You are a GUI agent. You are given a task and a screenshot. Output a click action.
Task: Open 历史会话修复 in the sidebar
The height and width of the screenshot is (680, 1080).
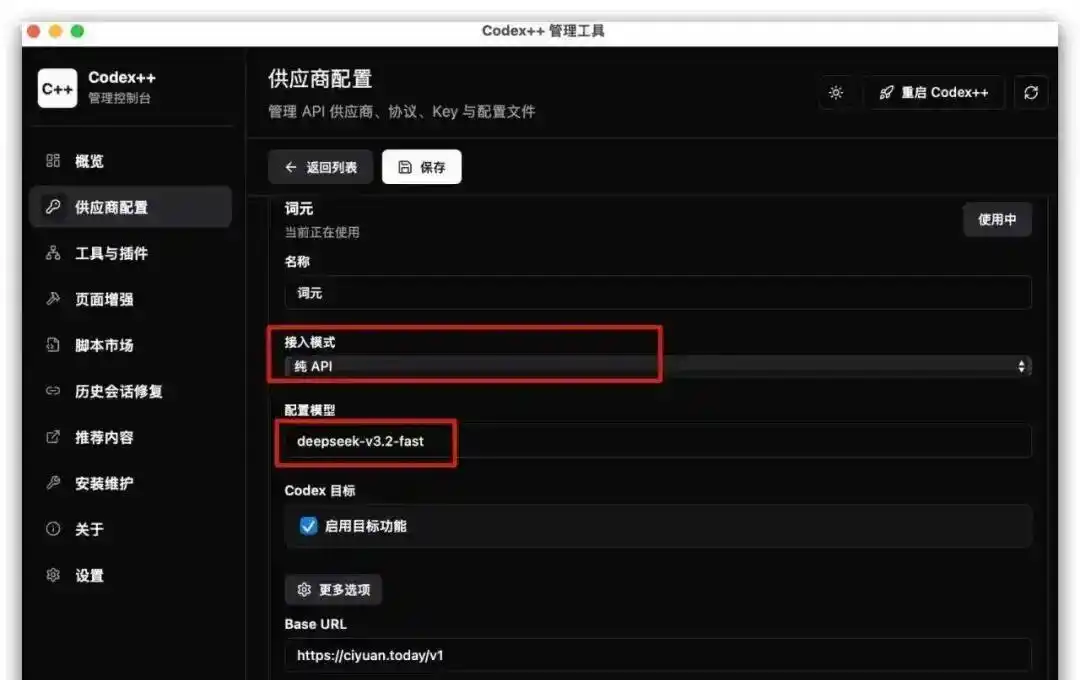[x=130, y=391]
